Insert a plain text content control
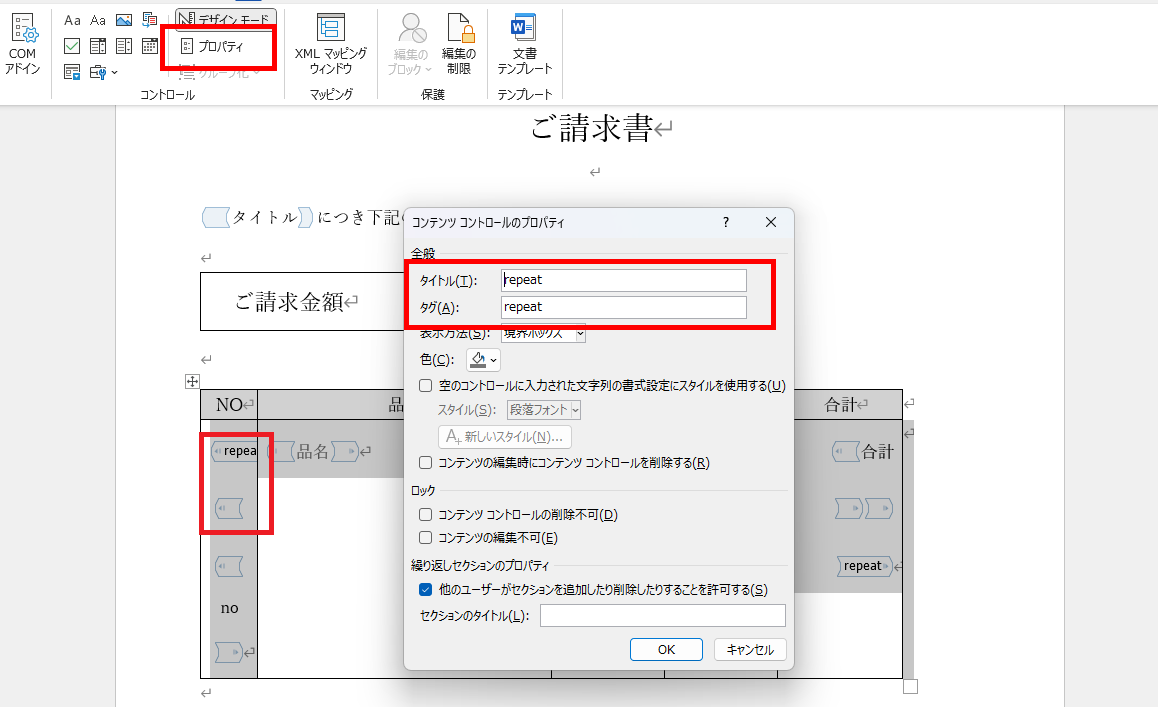1158x707 pixels. pos(97,19)
